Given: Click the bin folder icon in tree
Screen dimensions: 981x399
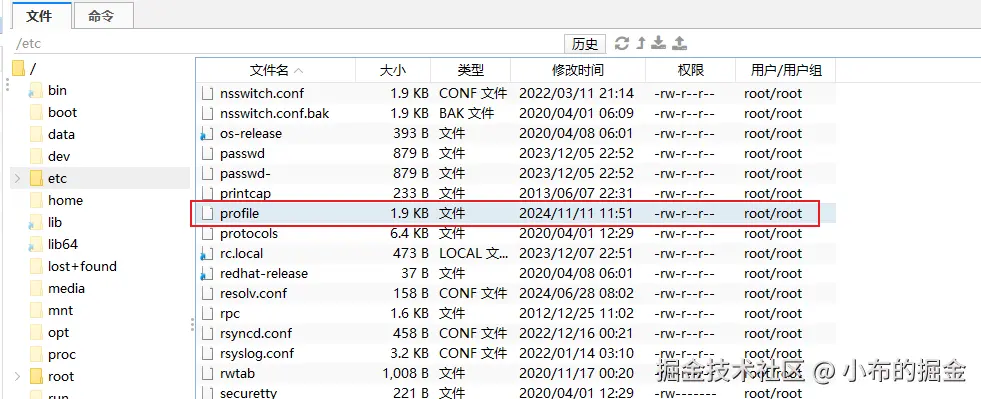Looking at the screenshot, I should coord(36,90).
